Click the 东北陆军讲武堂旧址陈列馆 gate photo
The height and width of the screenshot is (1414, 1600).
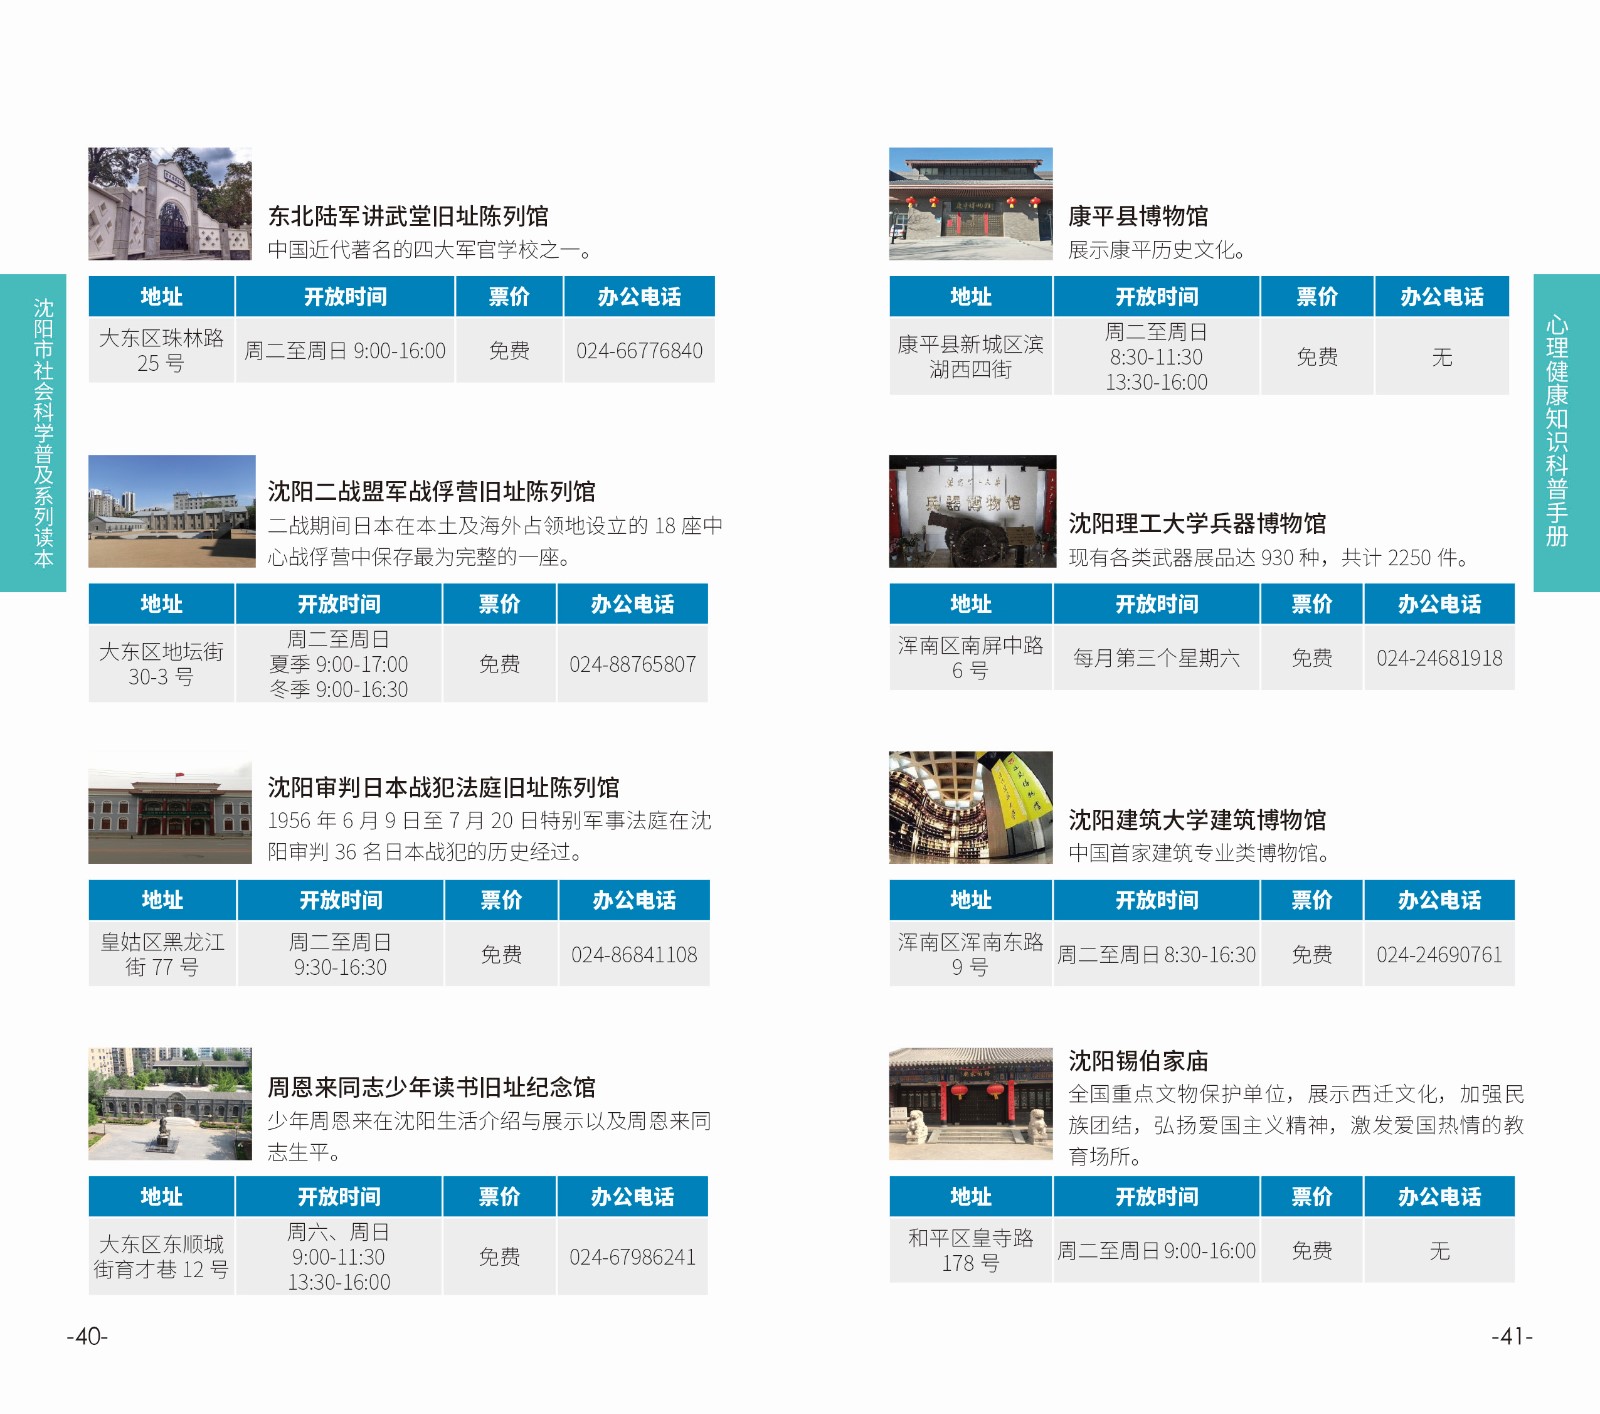coord(170,204)
